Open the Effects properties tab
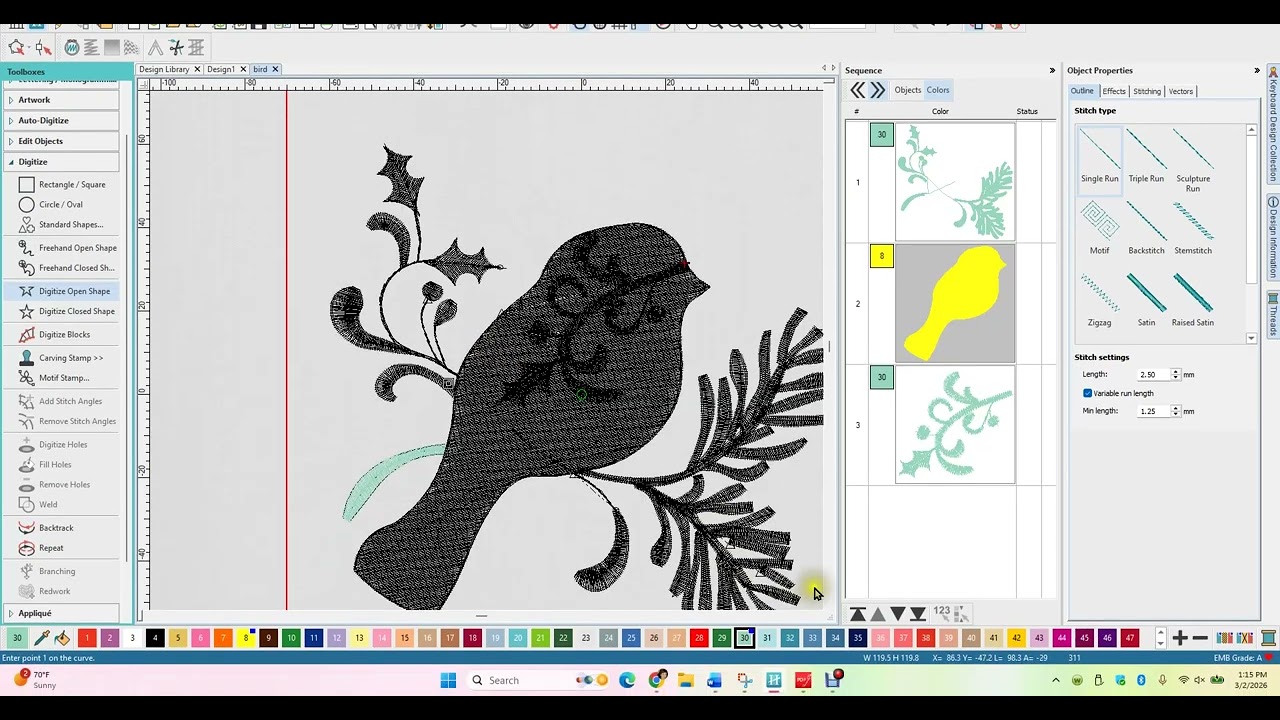1280x720 pixels. pyautogui.click(x=1114, y=91)
